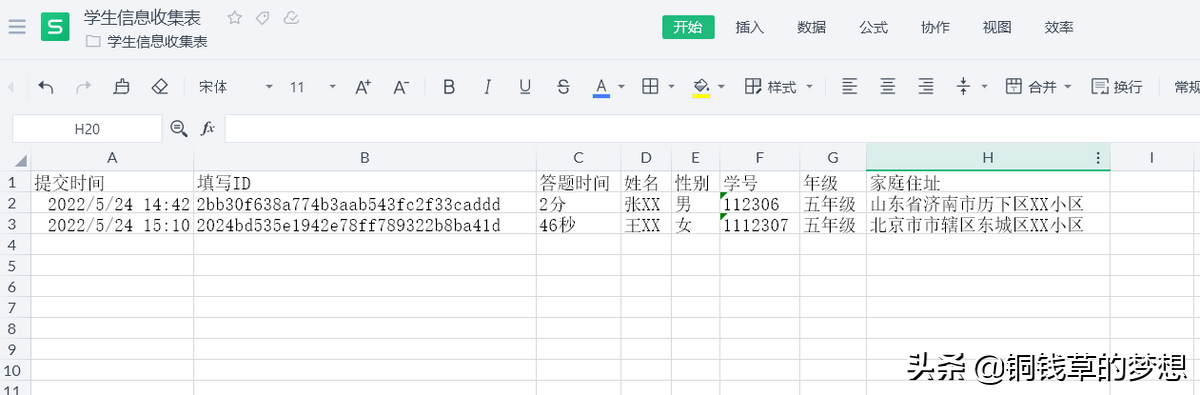Switch to the 数据 tab
Screen dimensions: 1200x395
(x=812, y=27)
